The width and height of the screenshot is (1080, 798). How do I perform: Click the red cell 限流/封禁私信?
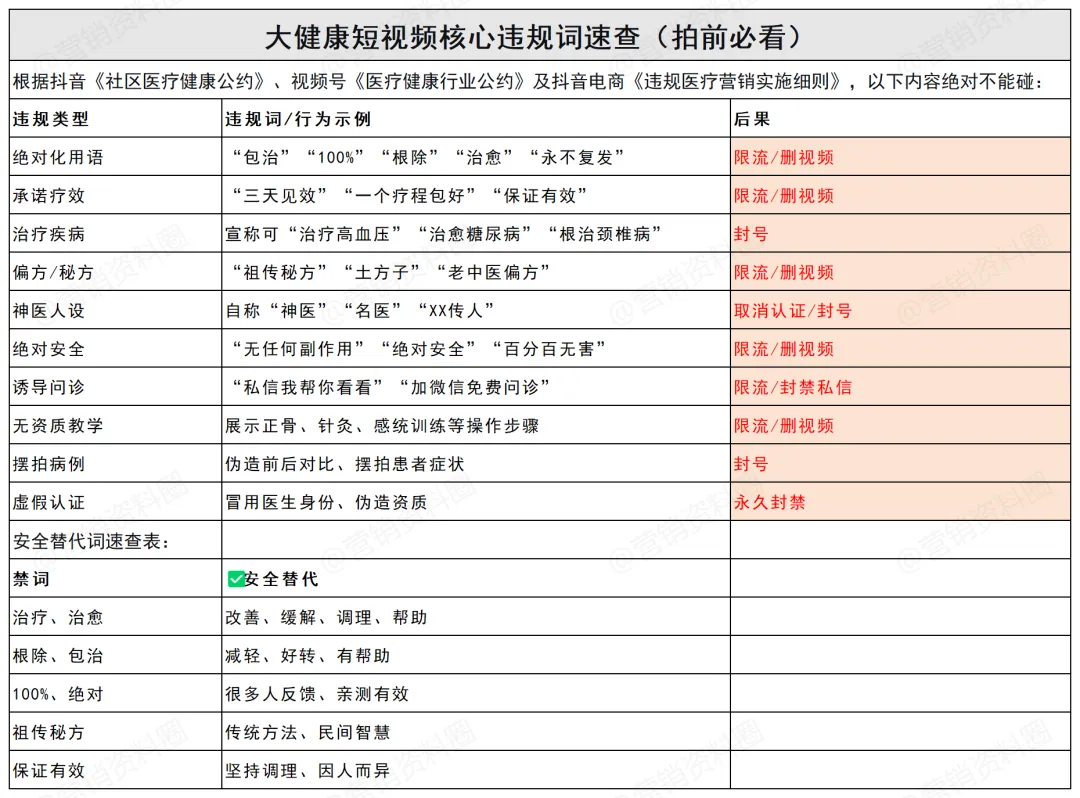[900, 387]
